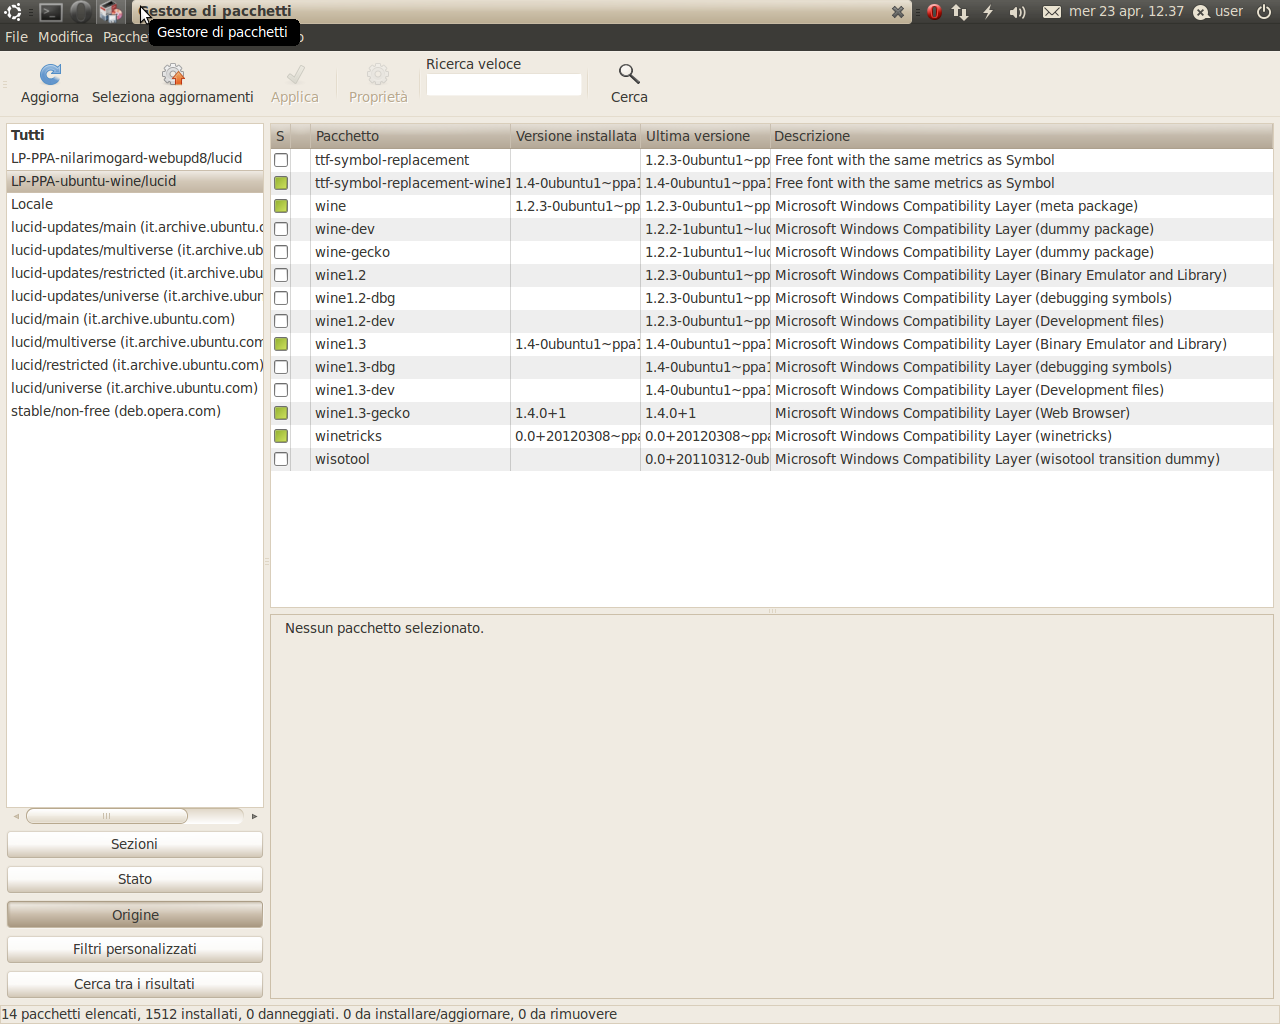1280x1024 pixels.
Task: Select lucid-updates/restricted origin entry
Action: (135, 273)
